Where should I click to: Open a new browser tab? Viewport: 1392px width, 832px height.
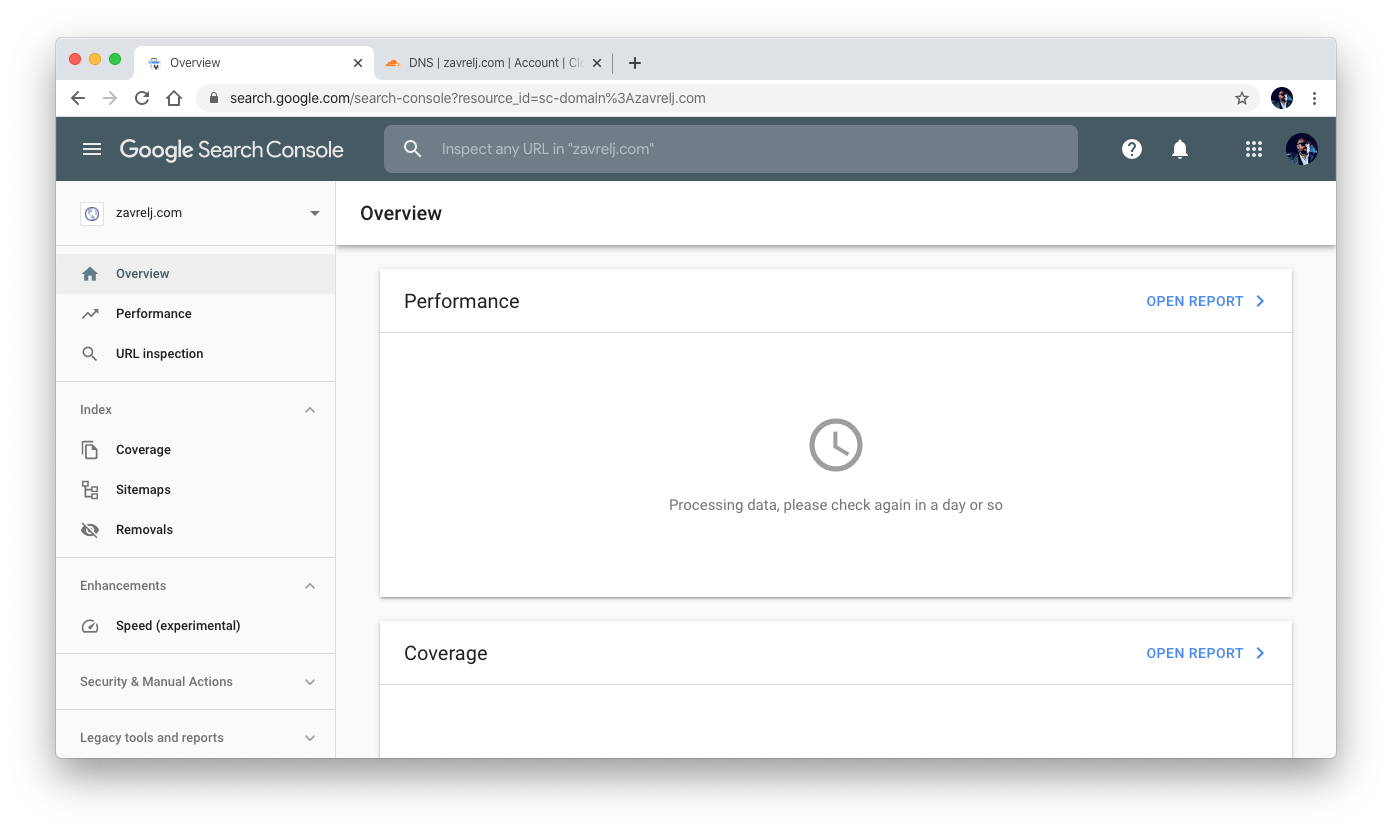[634, 63]
